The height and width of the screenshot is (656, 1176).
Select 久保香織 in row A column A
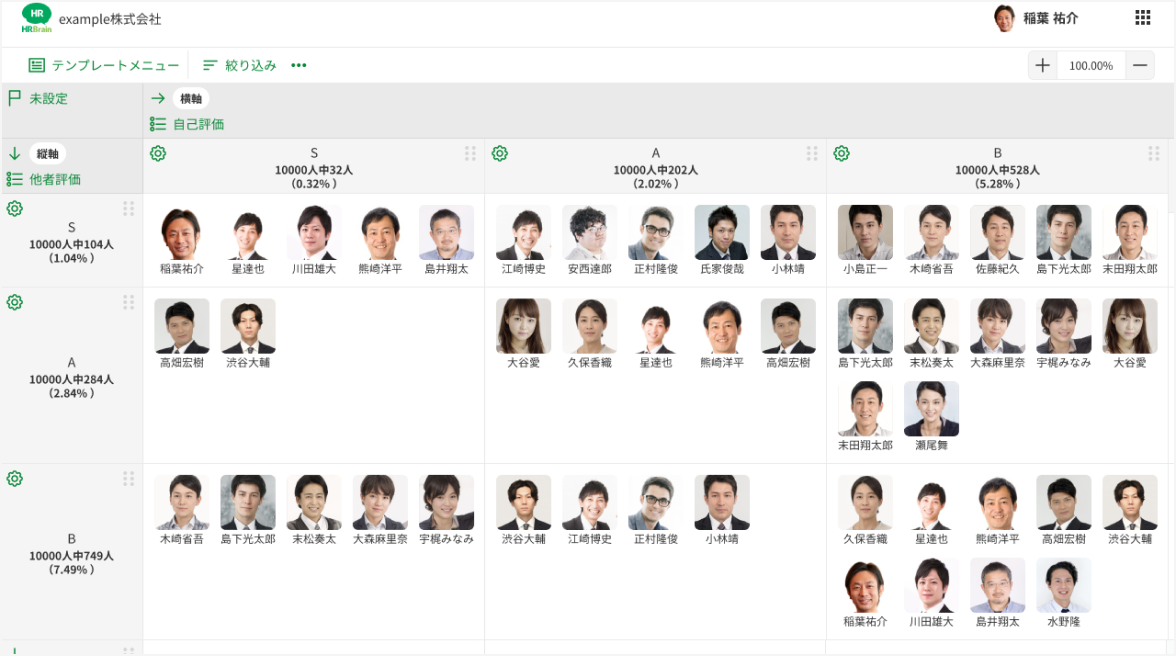coord(590,334)
